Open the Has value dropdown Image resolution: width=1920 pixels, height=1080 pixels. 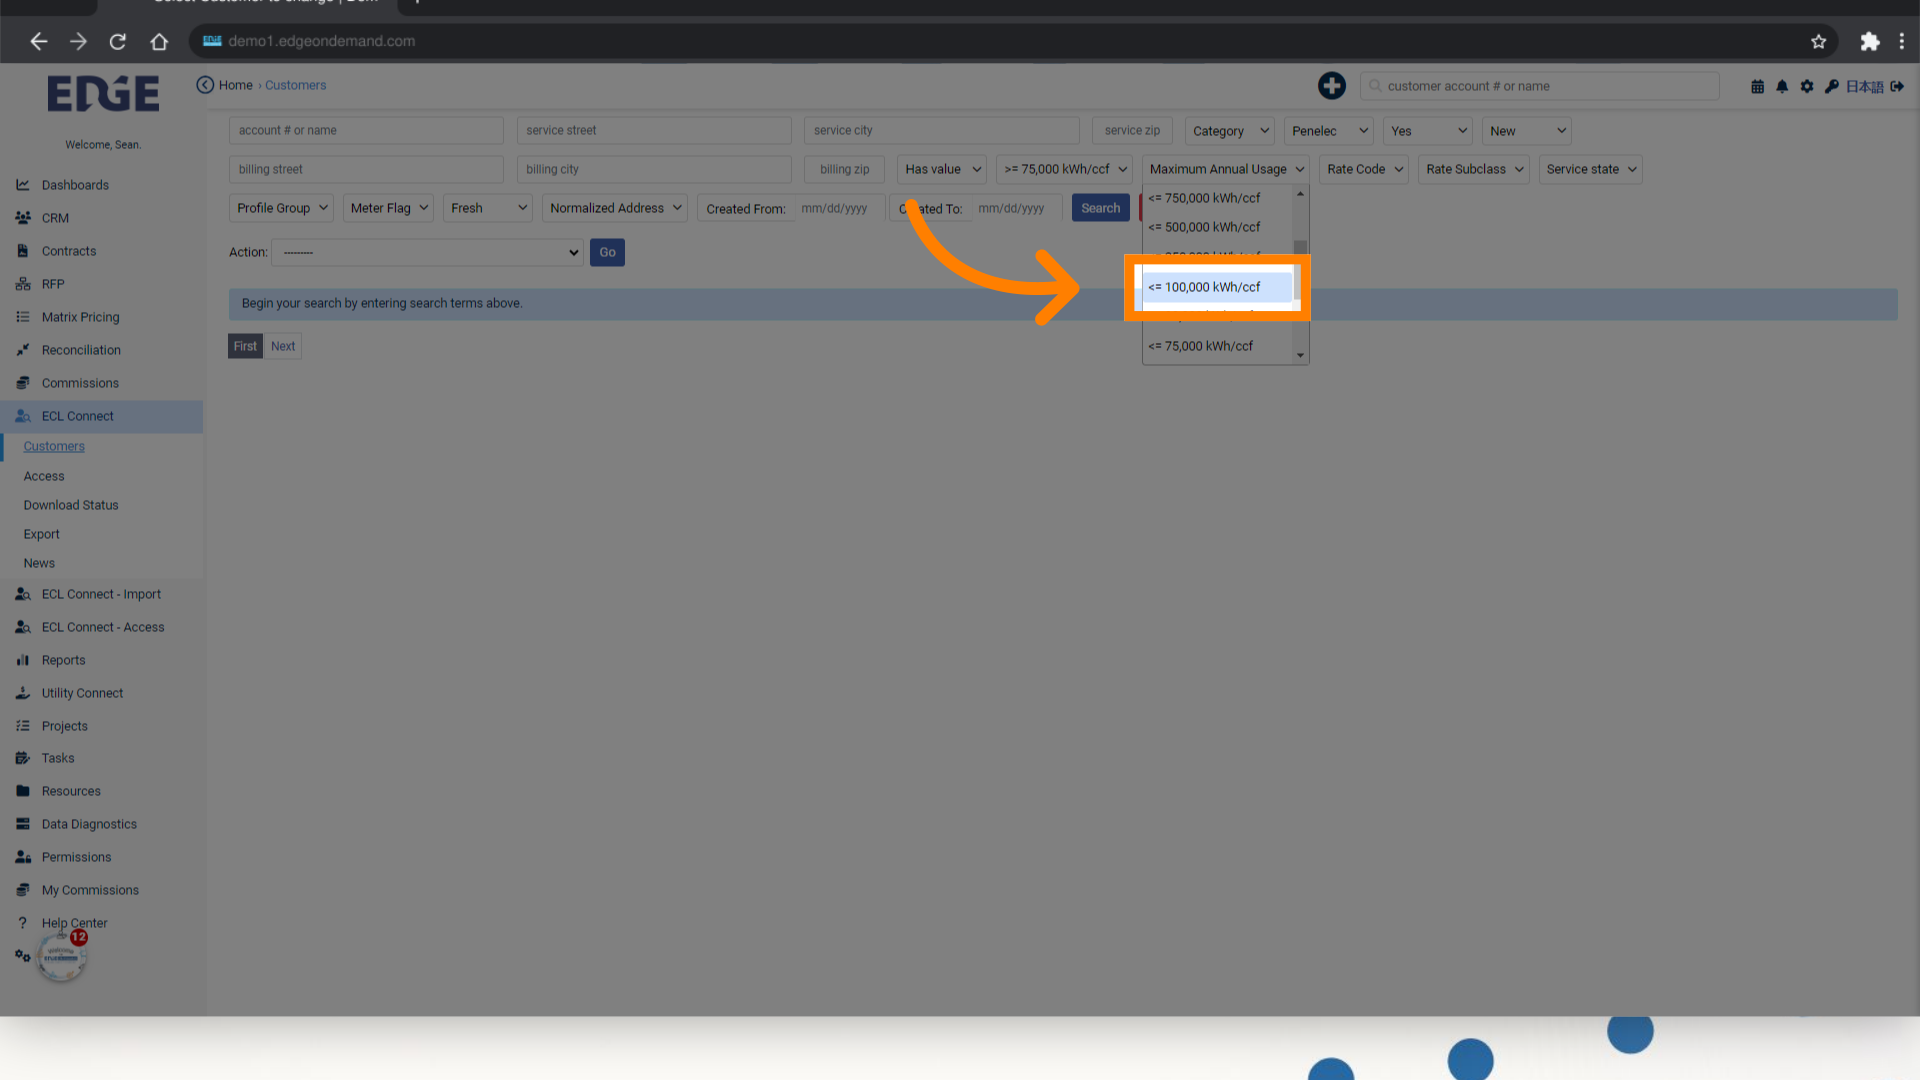click(941, 169)
